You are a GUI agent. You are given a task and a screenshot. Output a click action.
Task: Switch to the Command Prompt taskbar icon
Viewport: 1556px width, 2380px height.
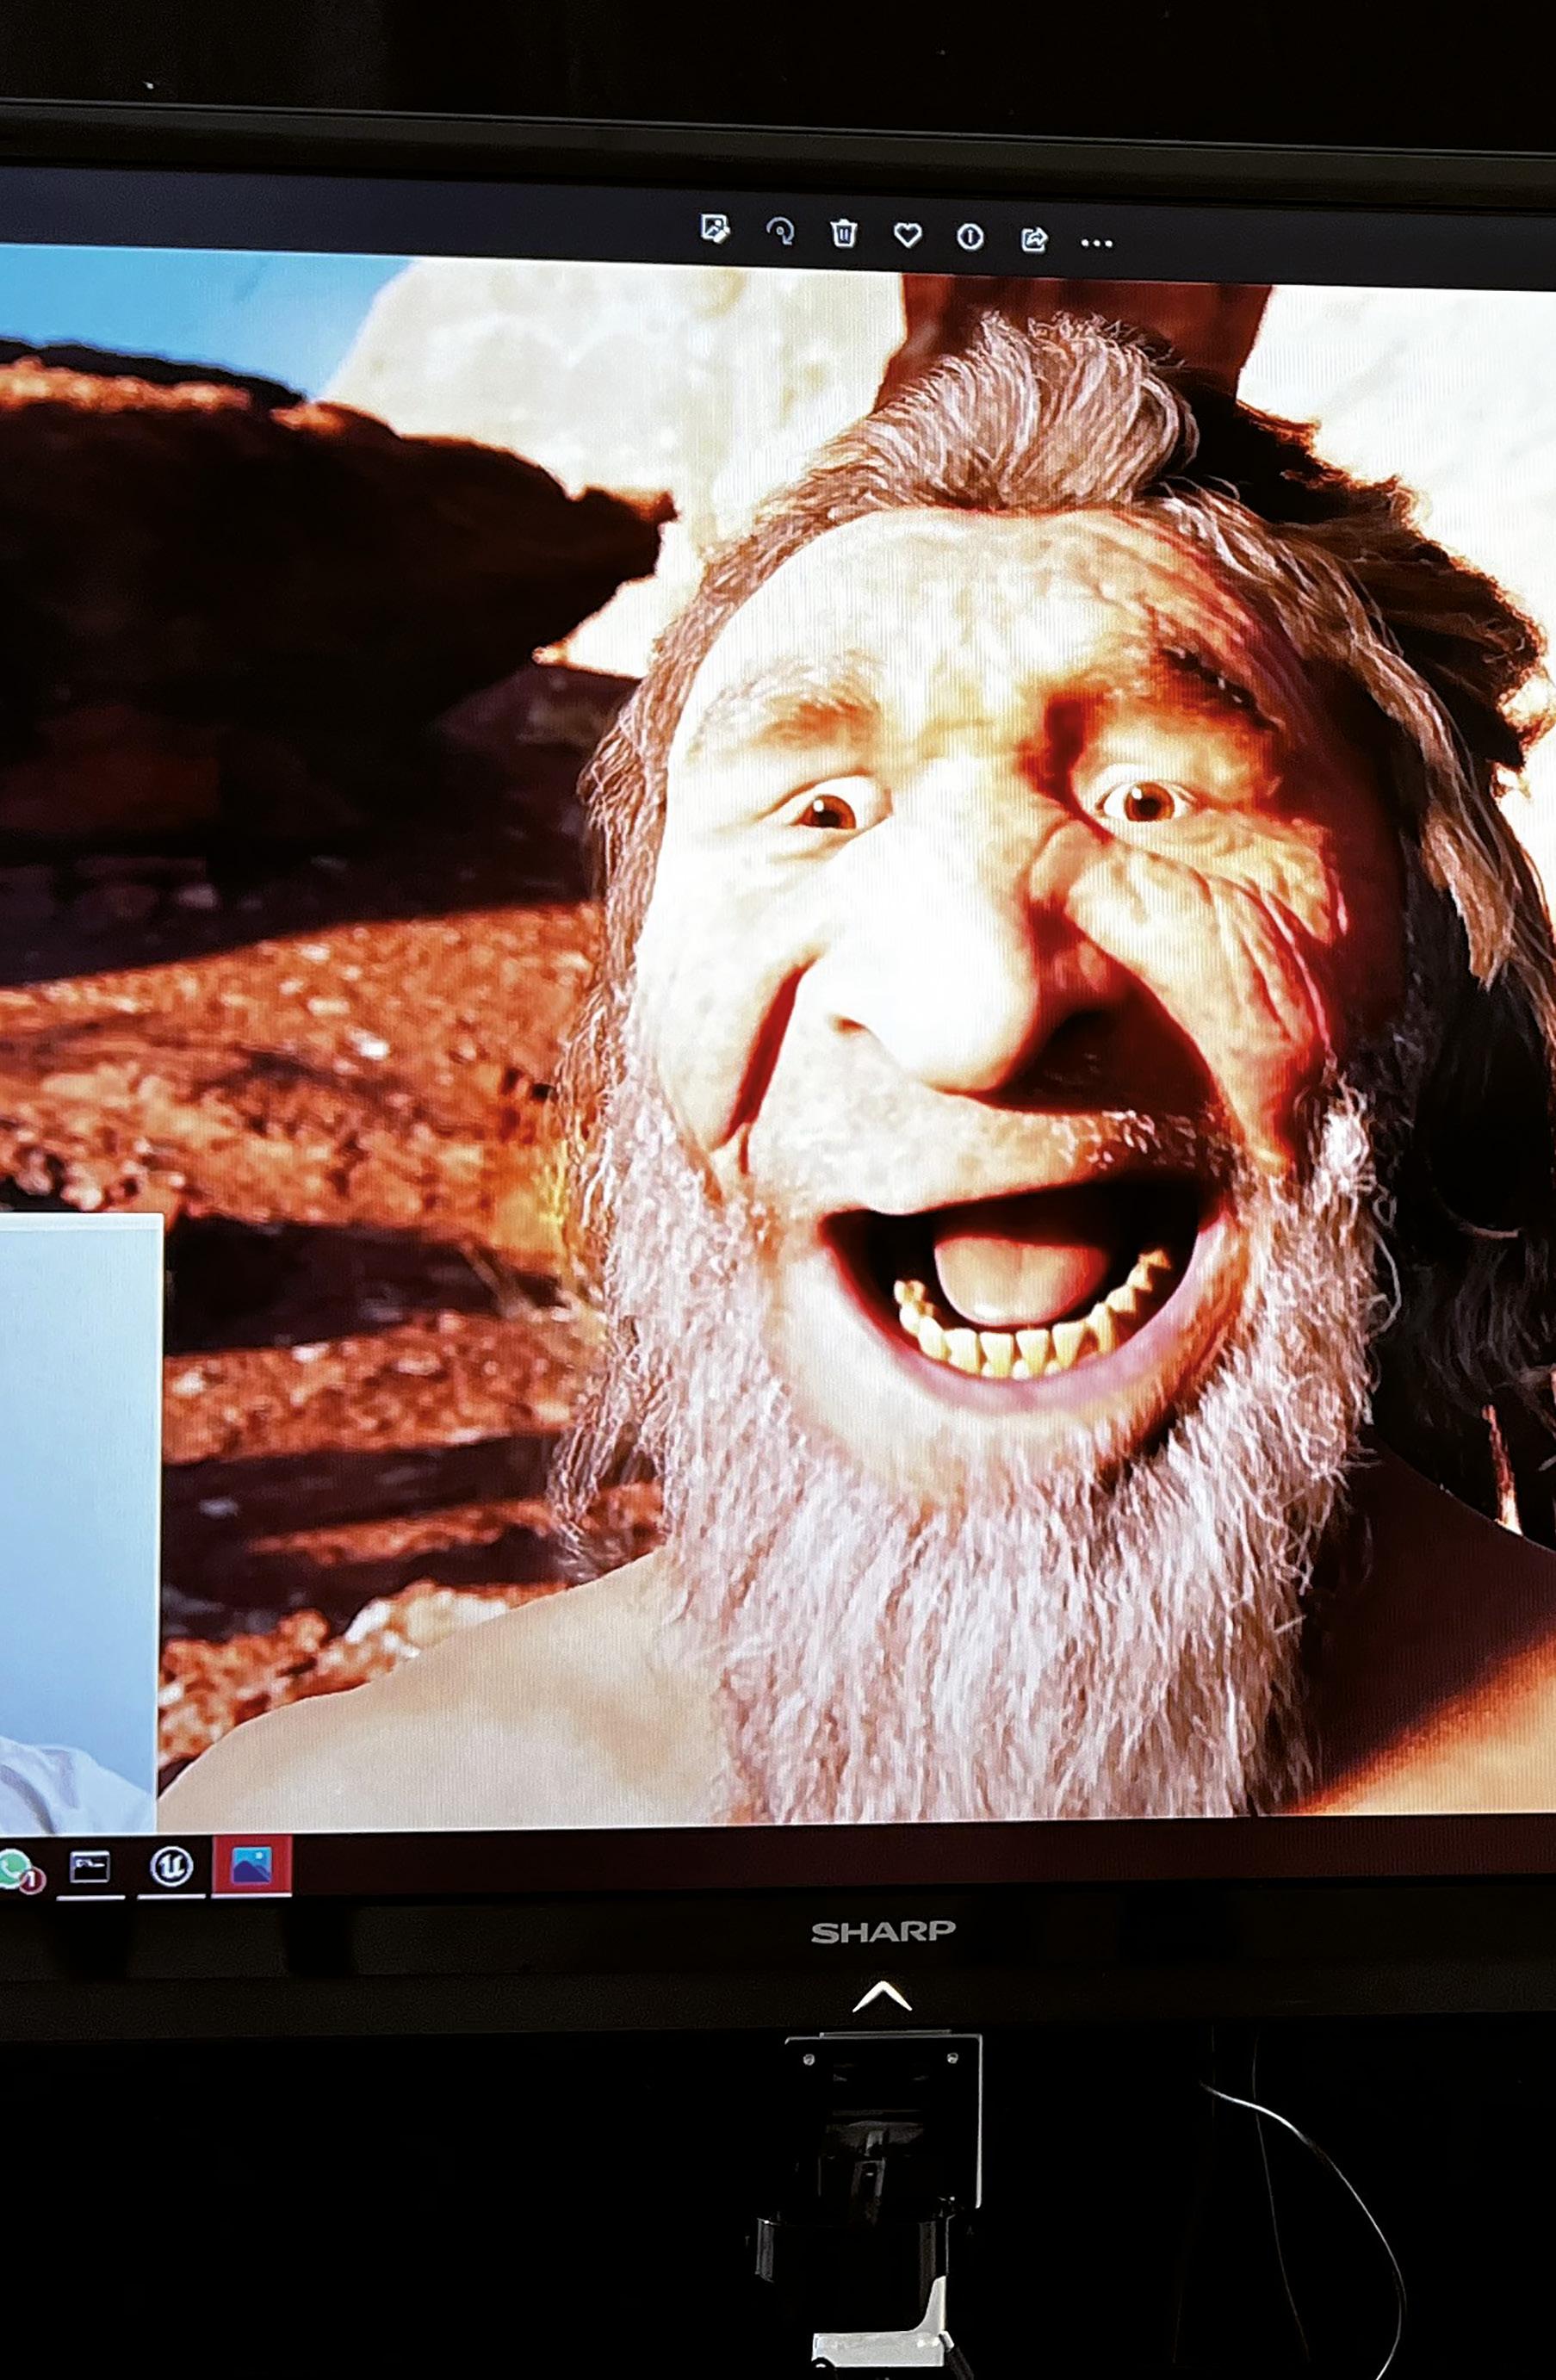tap(90, 1867)
